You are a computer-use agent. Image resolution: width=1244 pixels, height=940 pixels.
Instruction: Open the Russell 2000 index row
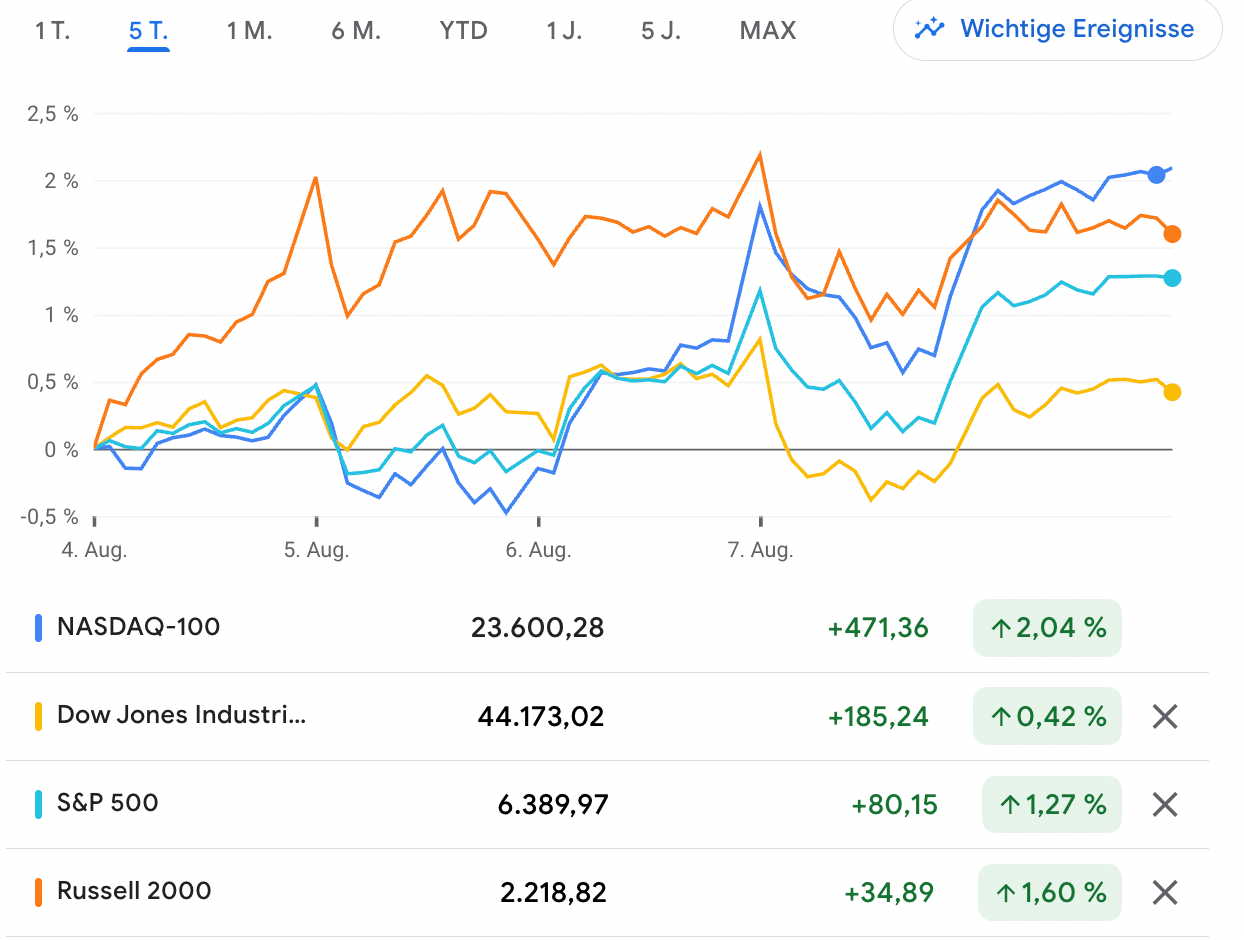click(x=607, y=892)
